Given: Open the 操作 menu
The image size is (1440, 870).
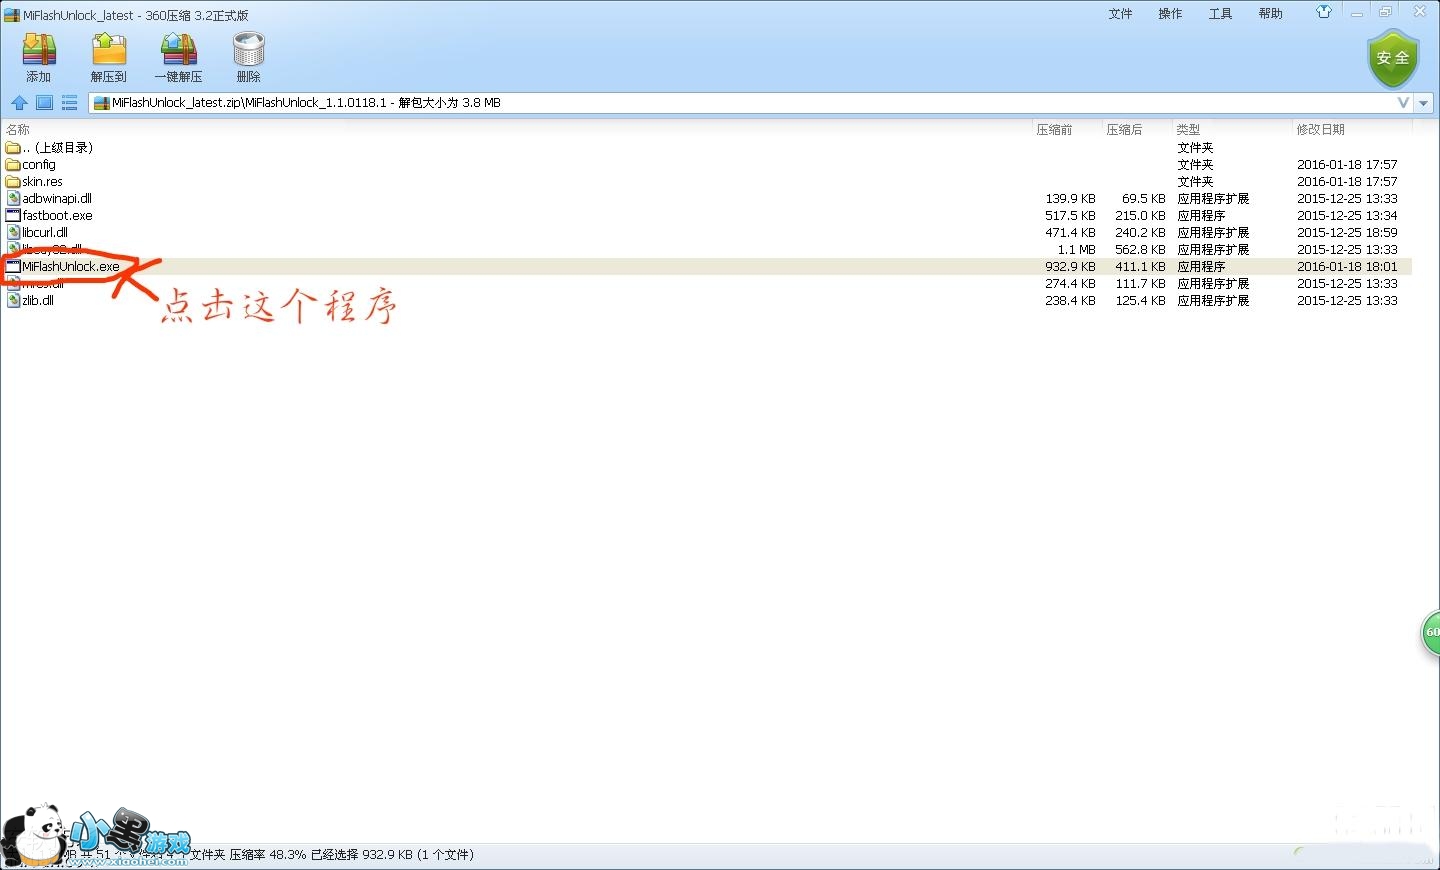Looking at the screenshot, I should [1171, 14].
